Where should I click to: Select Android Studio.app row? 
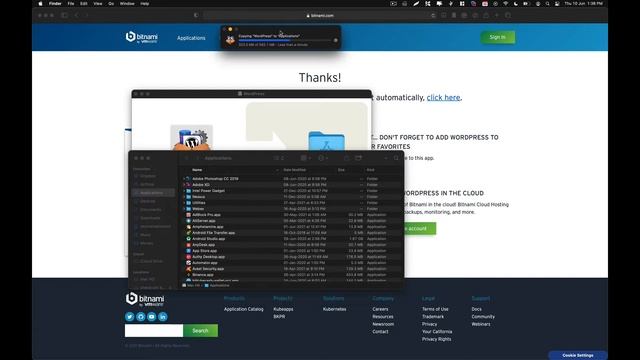[x=291, y=239]
